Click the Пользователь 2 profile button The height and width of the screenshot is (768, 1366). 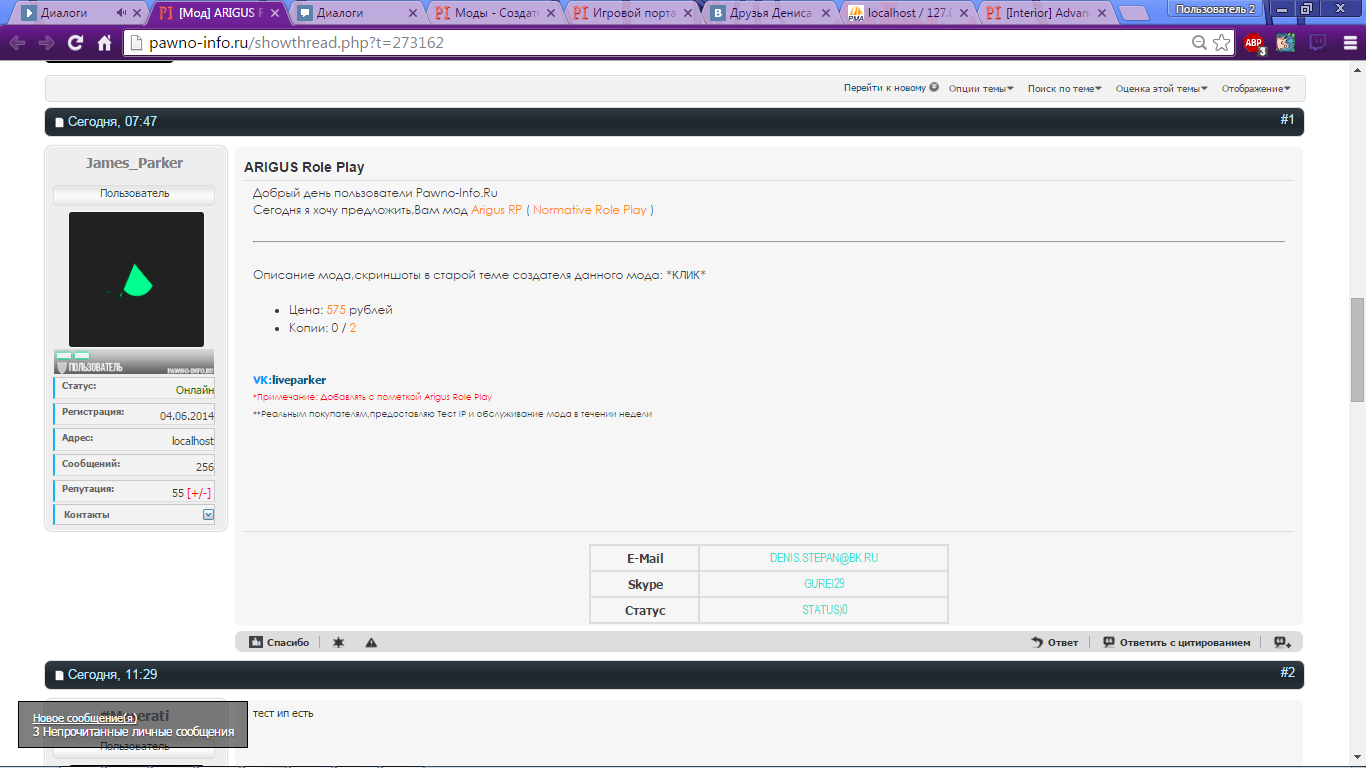tap(1215, 8)
